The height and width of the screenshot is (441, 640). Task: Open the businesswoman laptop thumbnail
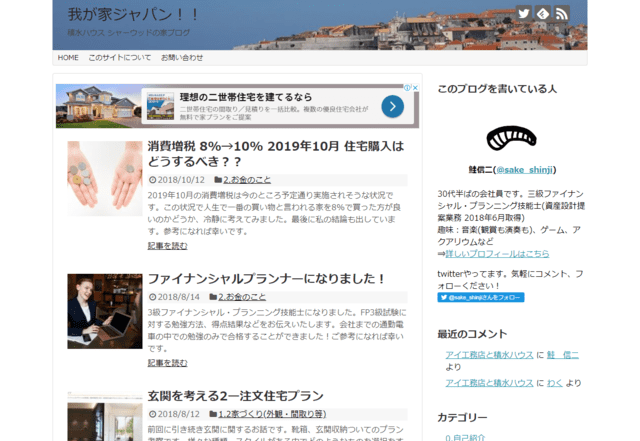click(x=105, y=311)
